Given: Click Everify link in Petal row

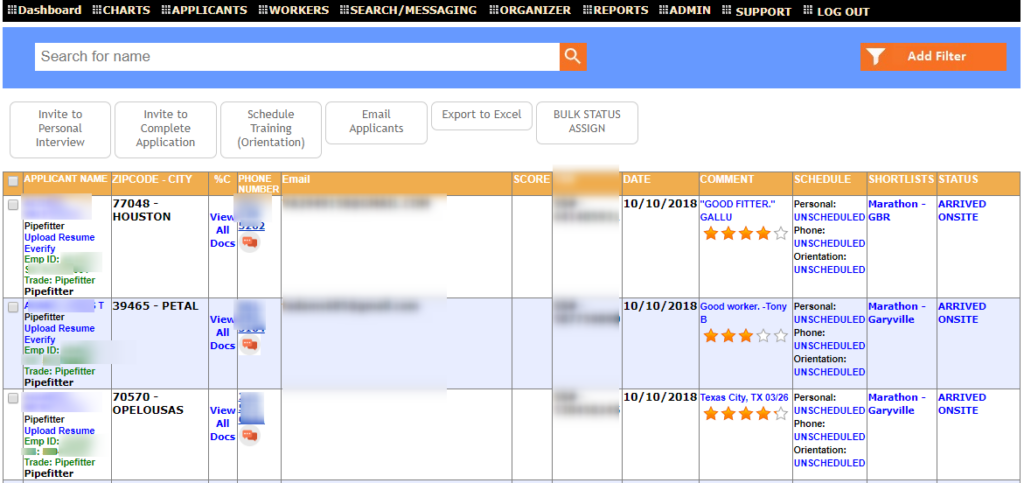Looking at the screenshot, I should (40, 340).
